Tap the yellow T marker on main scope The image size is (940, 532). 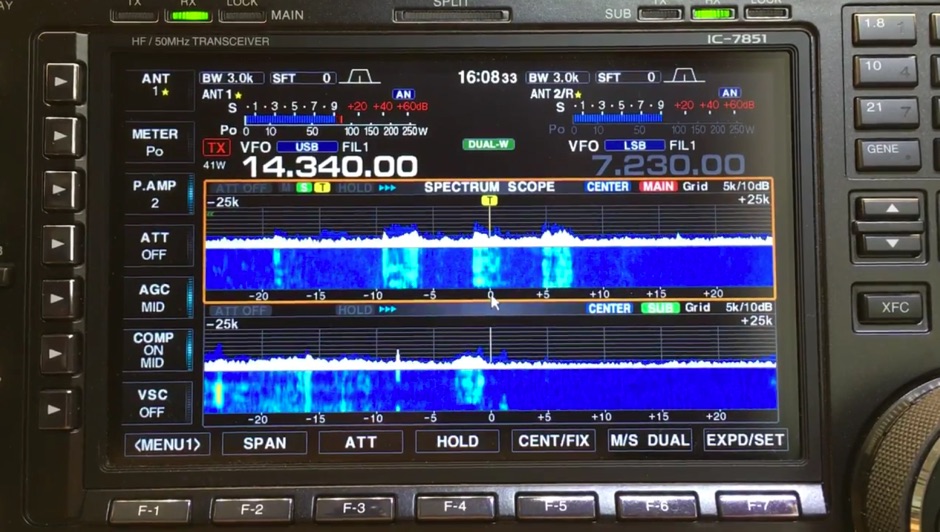coord(489,200)
